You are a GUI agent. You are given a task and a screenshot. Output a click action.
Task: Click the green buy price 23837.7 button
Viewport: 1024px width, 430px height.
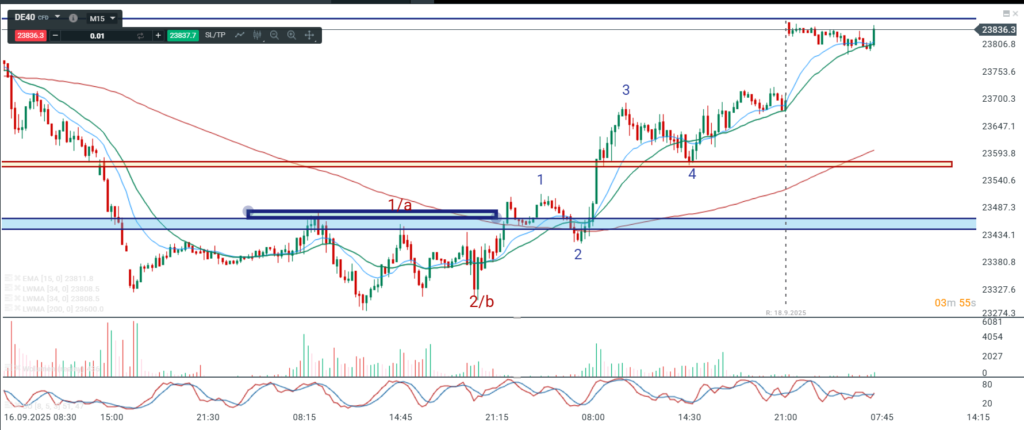click(183, 35)
